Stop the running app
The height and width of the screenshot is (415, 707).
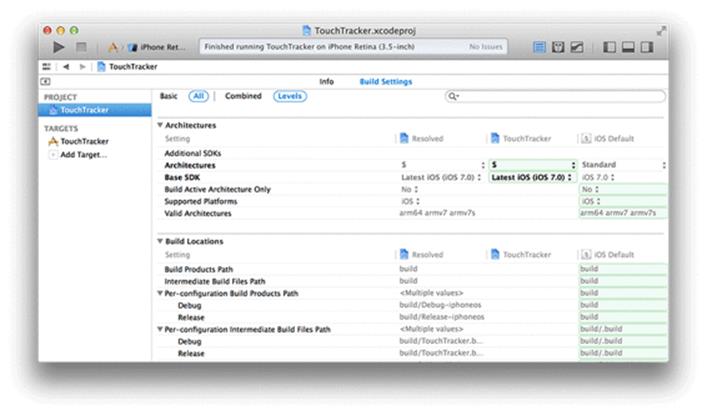click(81, 47)
